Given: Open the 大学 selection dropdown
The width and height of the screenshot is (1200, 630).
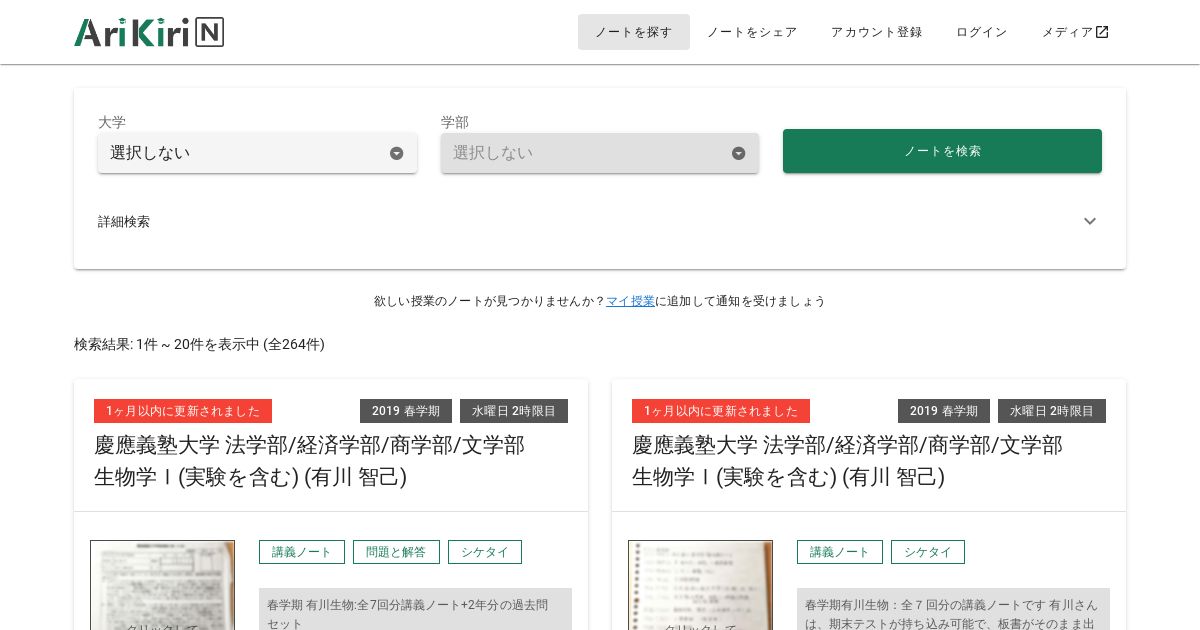Looking at the screenshot, I should tap(257, 153).
